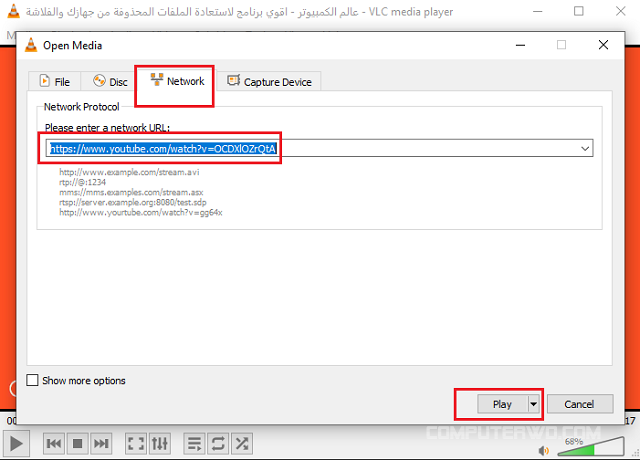
Task: Close the Open Media dialog window
Action: click(603, 45)
